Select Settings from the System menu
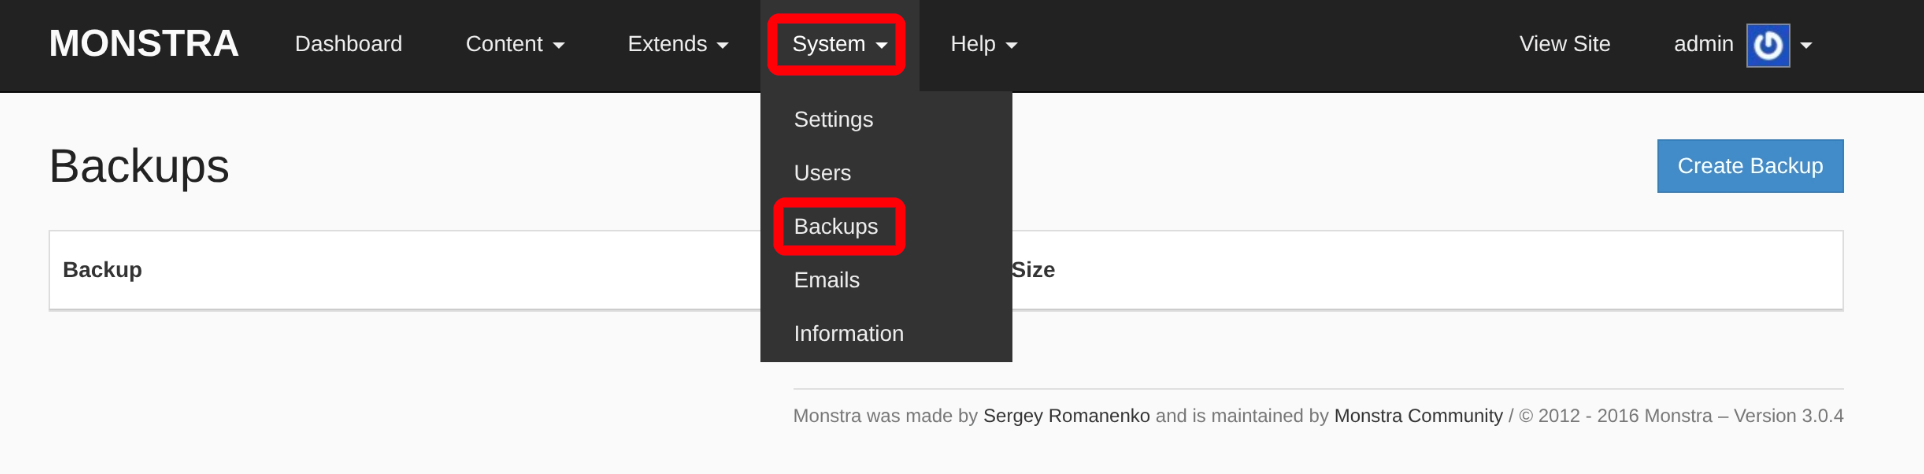This screenshot has height=474, width=1924. click(833, 119)
